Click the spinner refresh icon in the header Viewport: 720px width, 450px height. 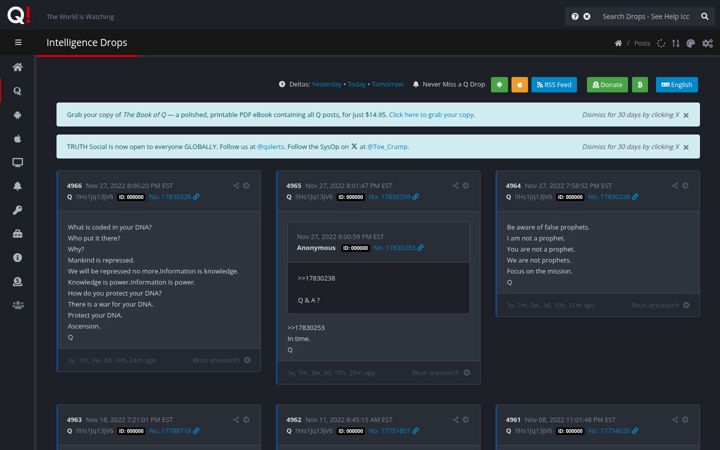coord(661,43)
